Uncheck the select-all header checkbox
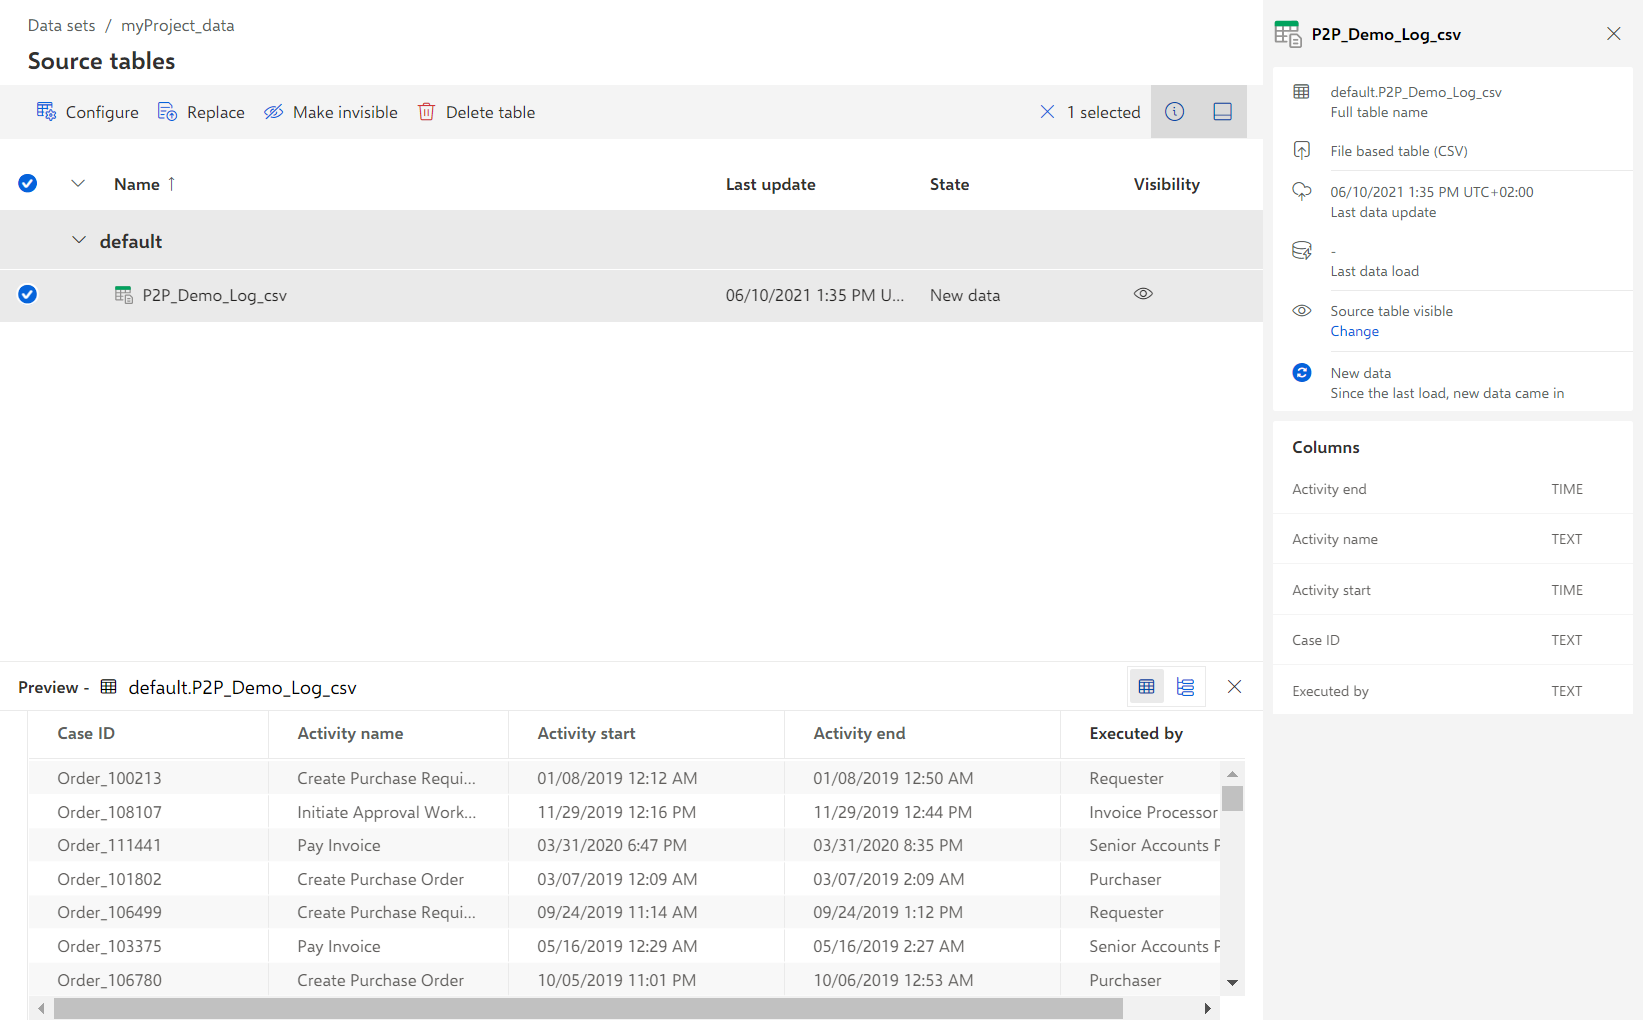 tap(28, 183)
